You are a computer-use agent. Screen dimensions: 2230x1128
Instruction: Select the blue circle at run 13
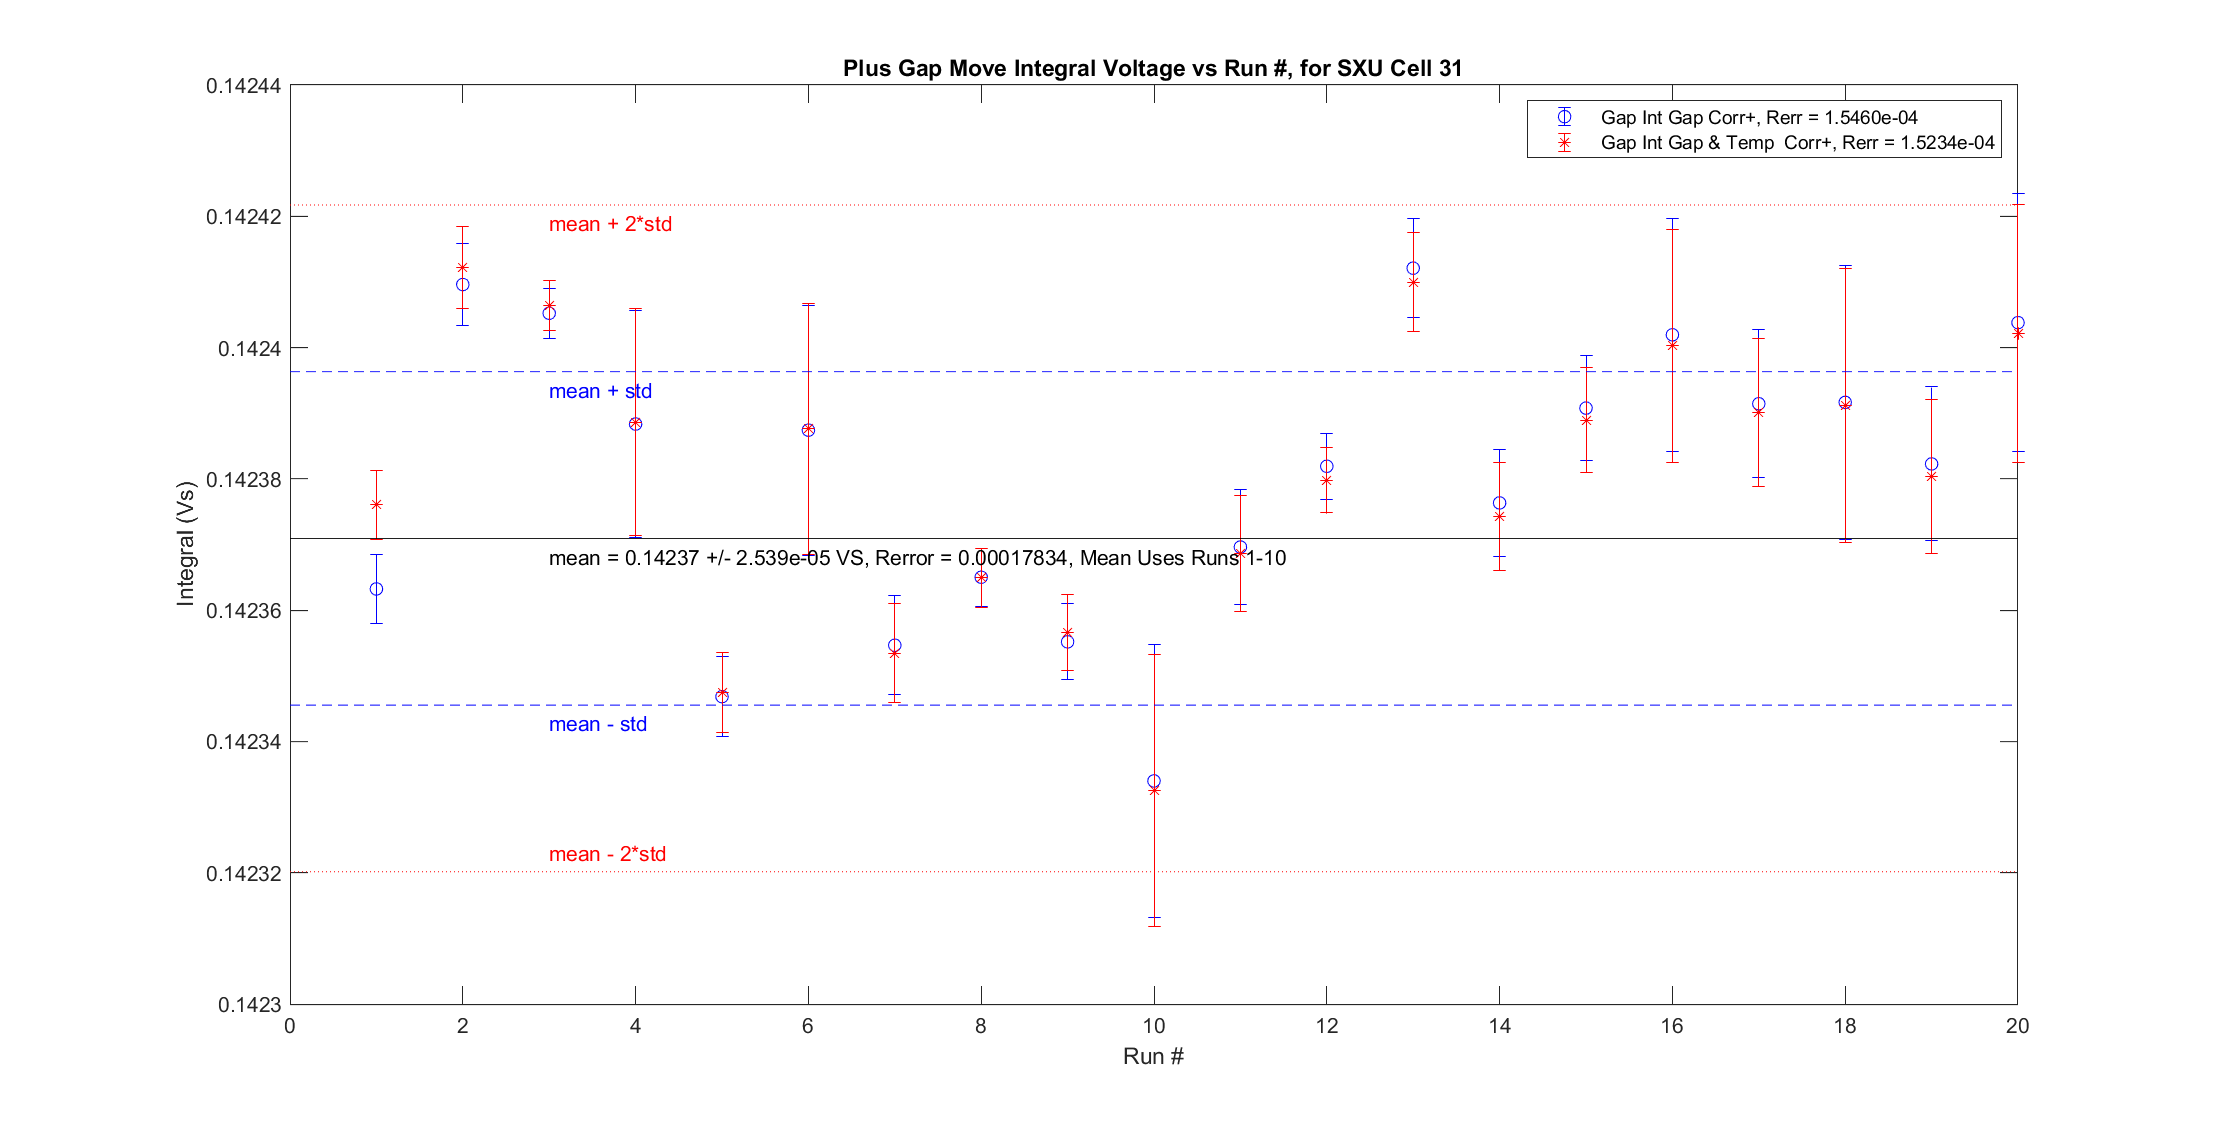tap(1413, 268)
